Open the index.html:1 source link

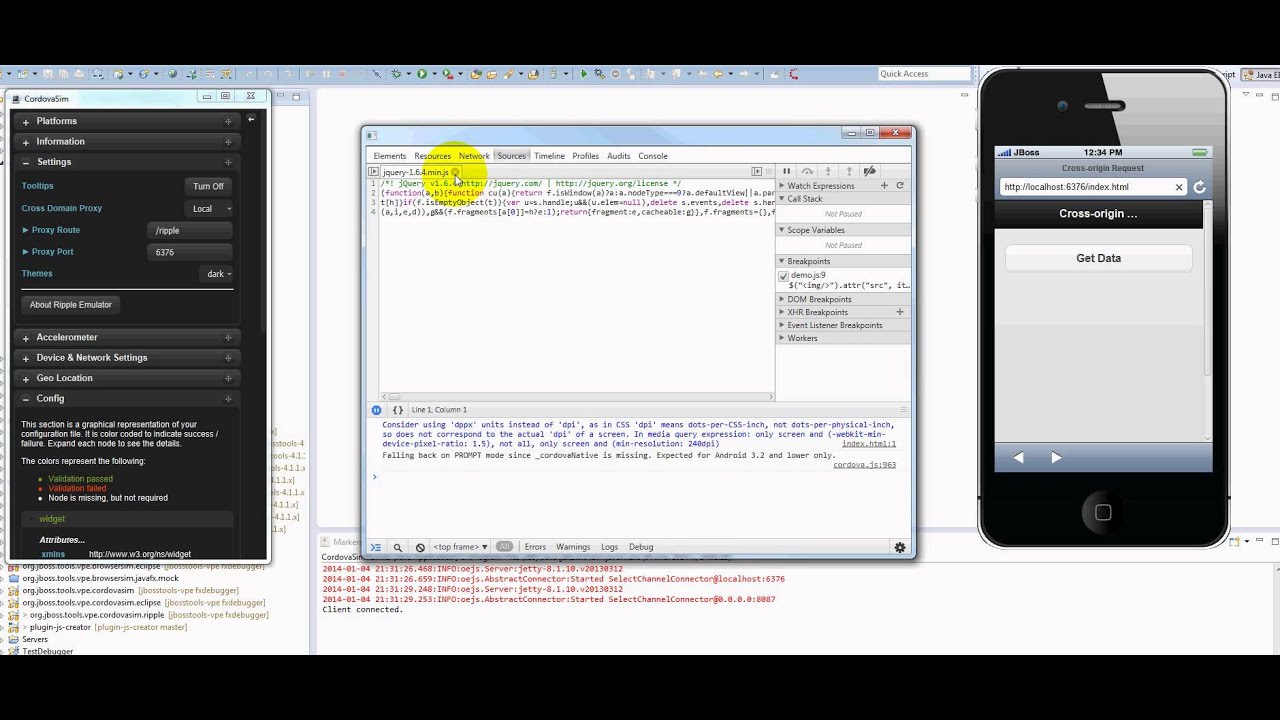[x=869, y=444]
